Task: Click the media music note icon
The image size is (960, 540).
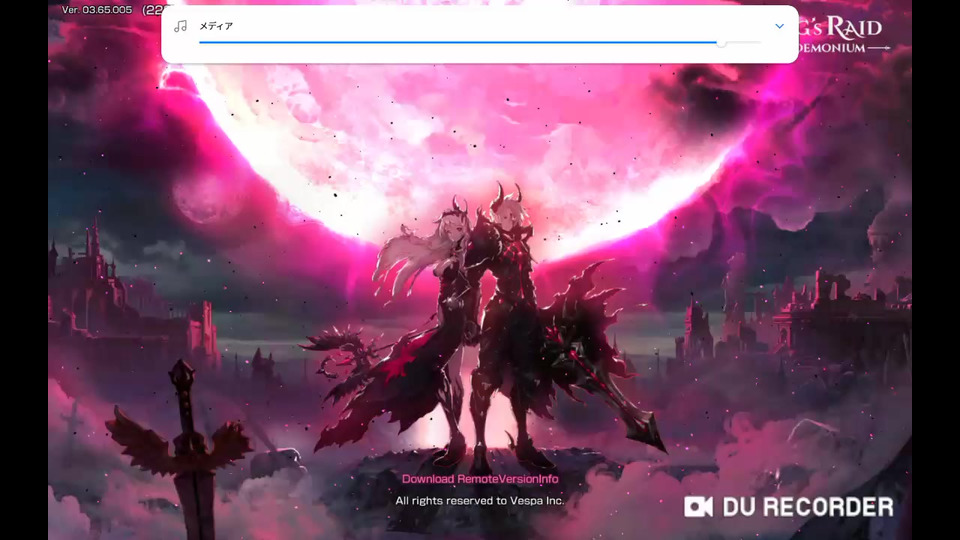Action: point(180,26)
